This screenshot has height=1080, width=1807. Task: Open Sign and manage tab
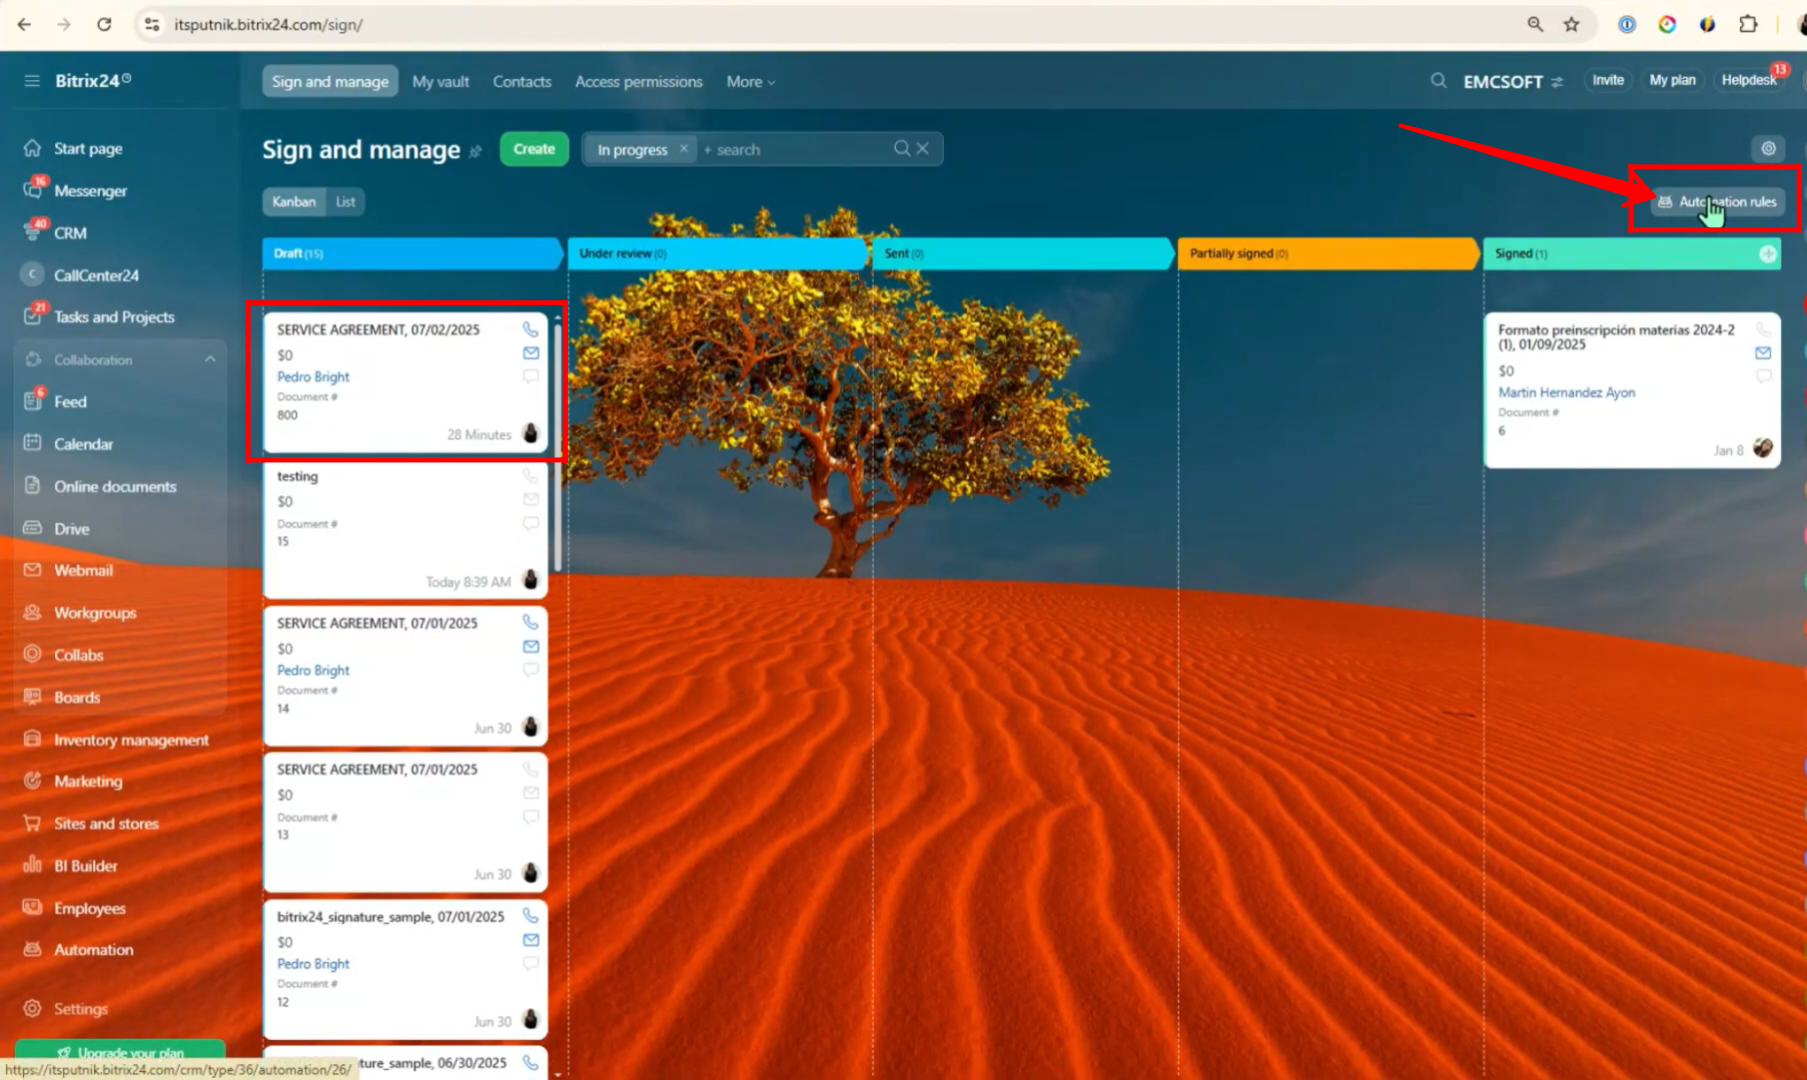[330, 82]
